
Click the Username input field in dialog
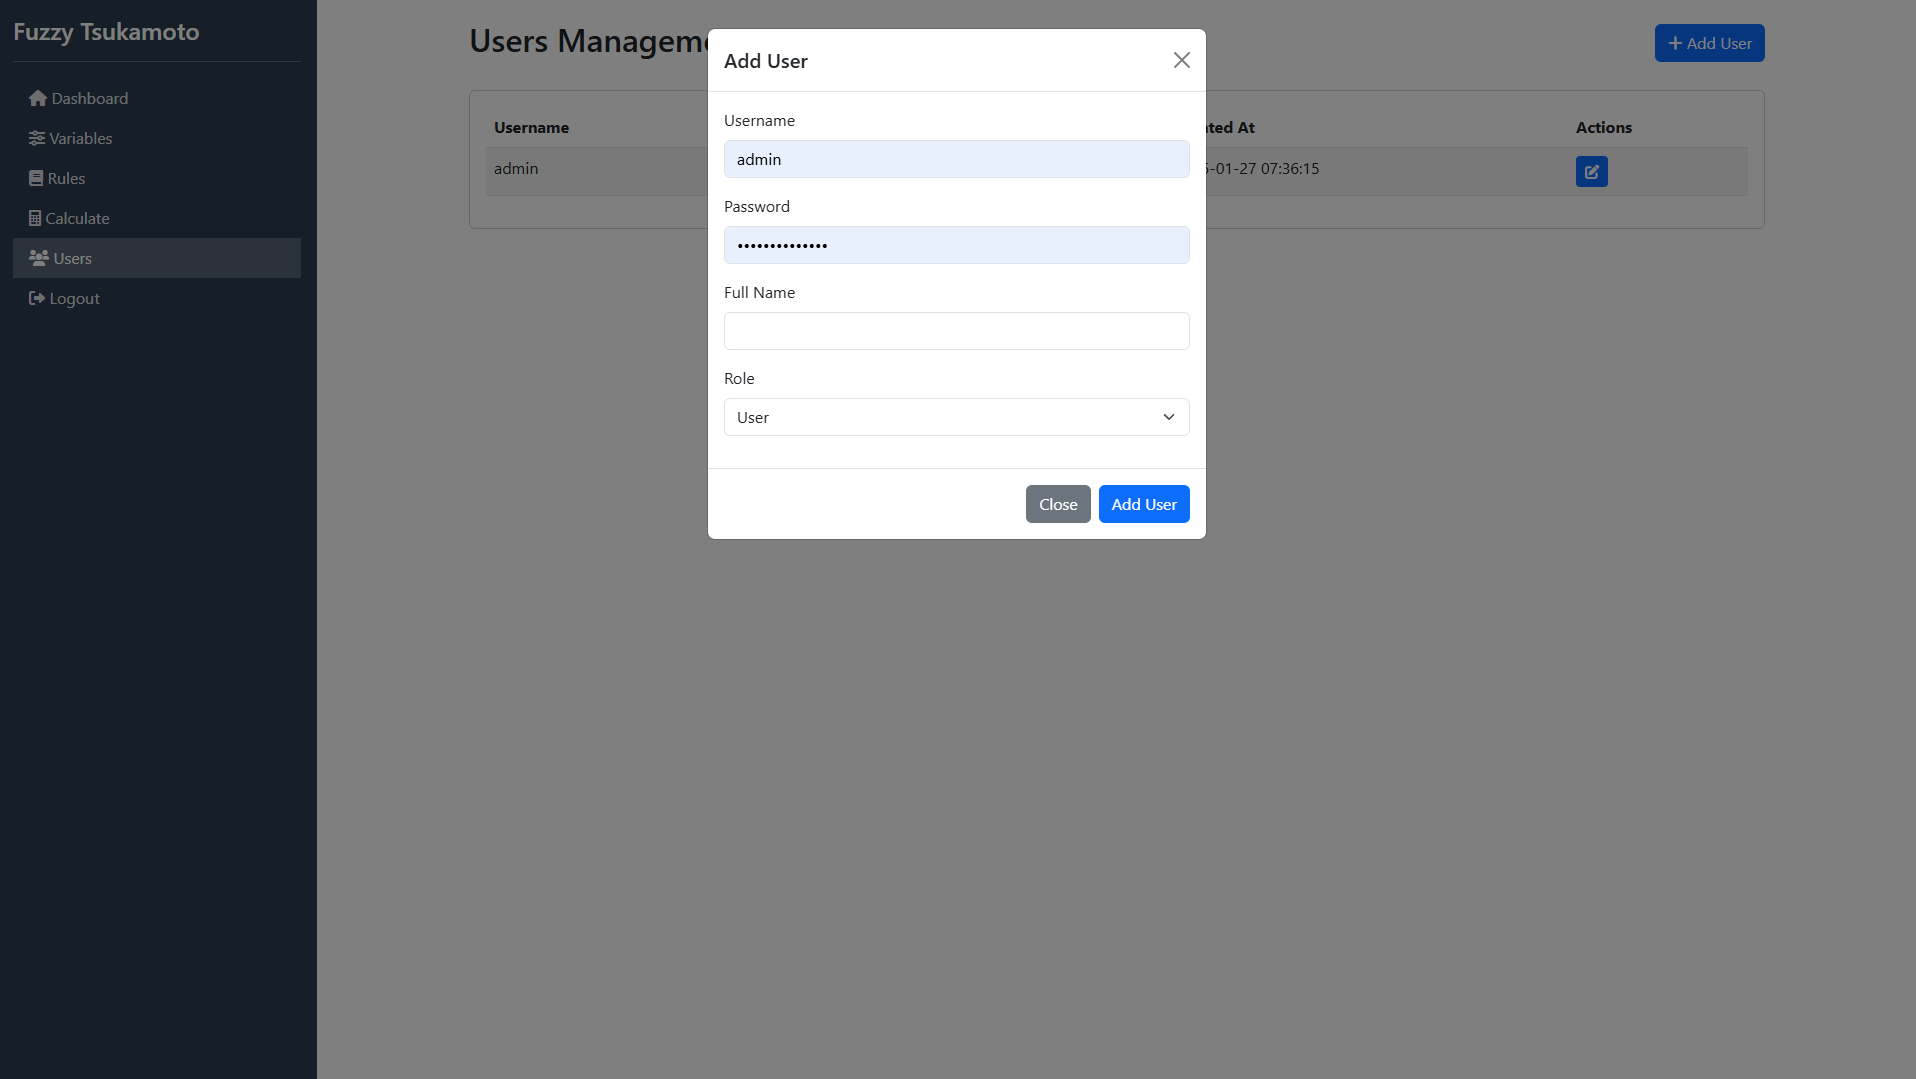pyautogui.click(x=956, y=159)
